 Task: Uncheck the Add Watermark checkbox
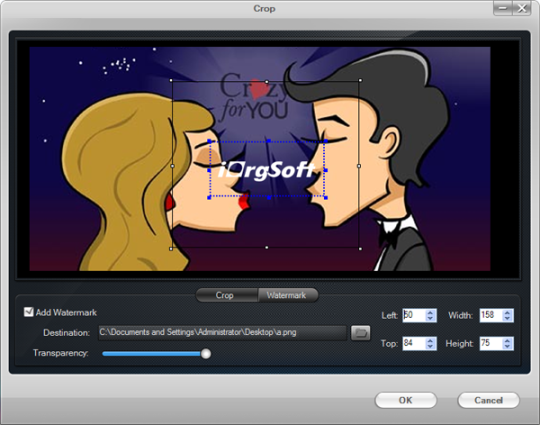[28, 312]
